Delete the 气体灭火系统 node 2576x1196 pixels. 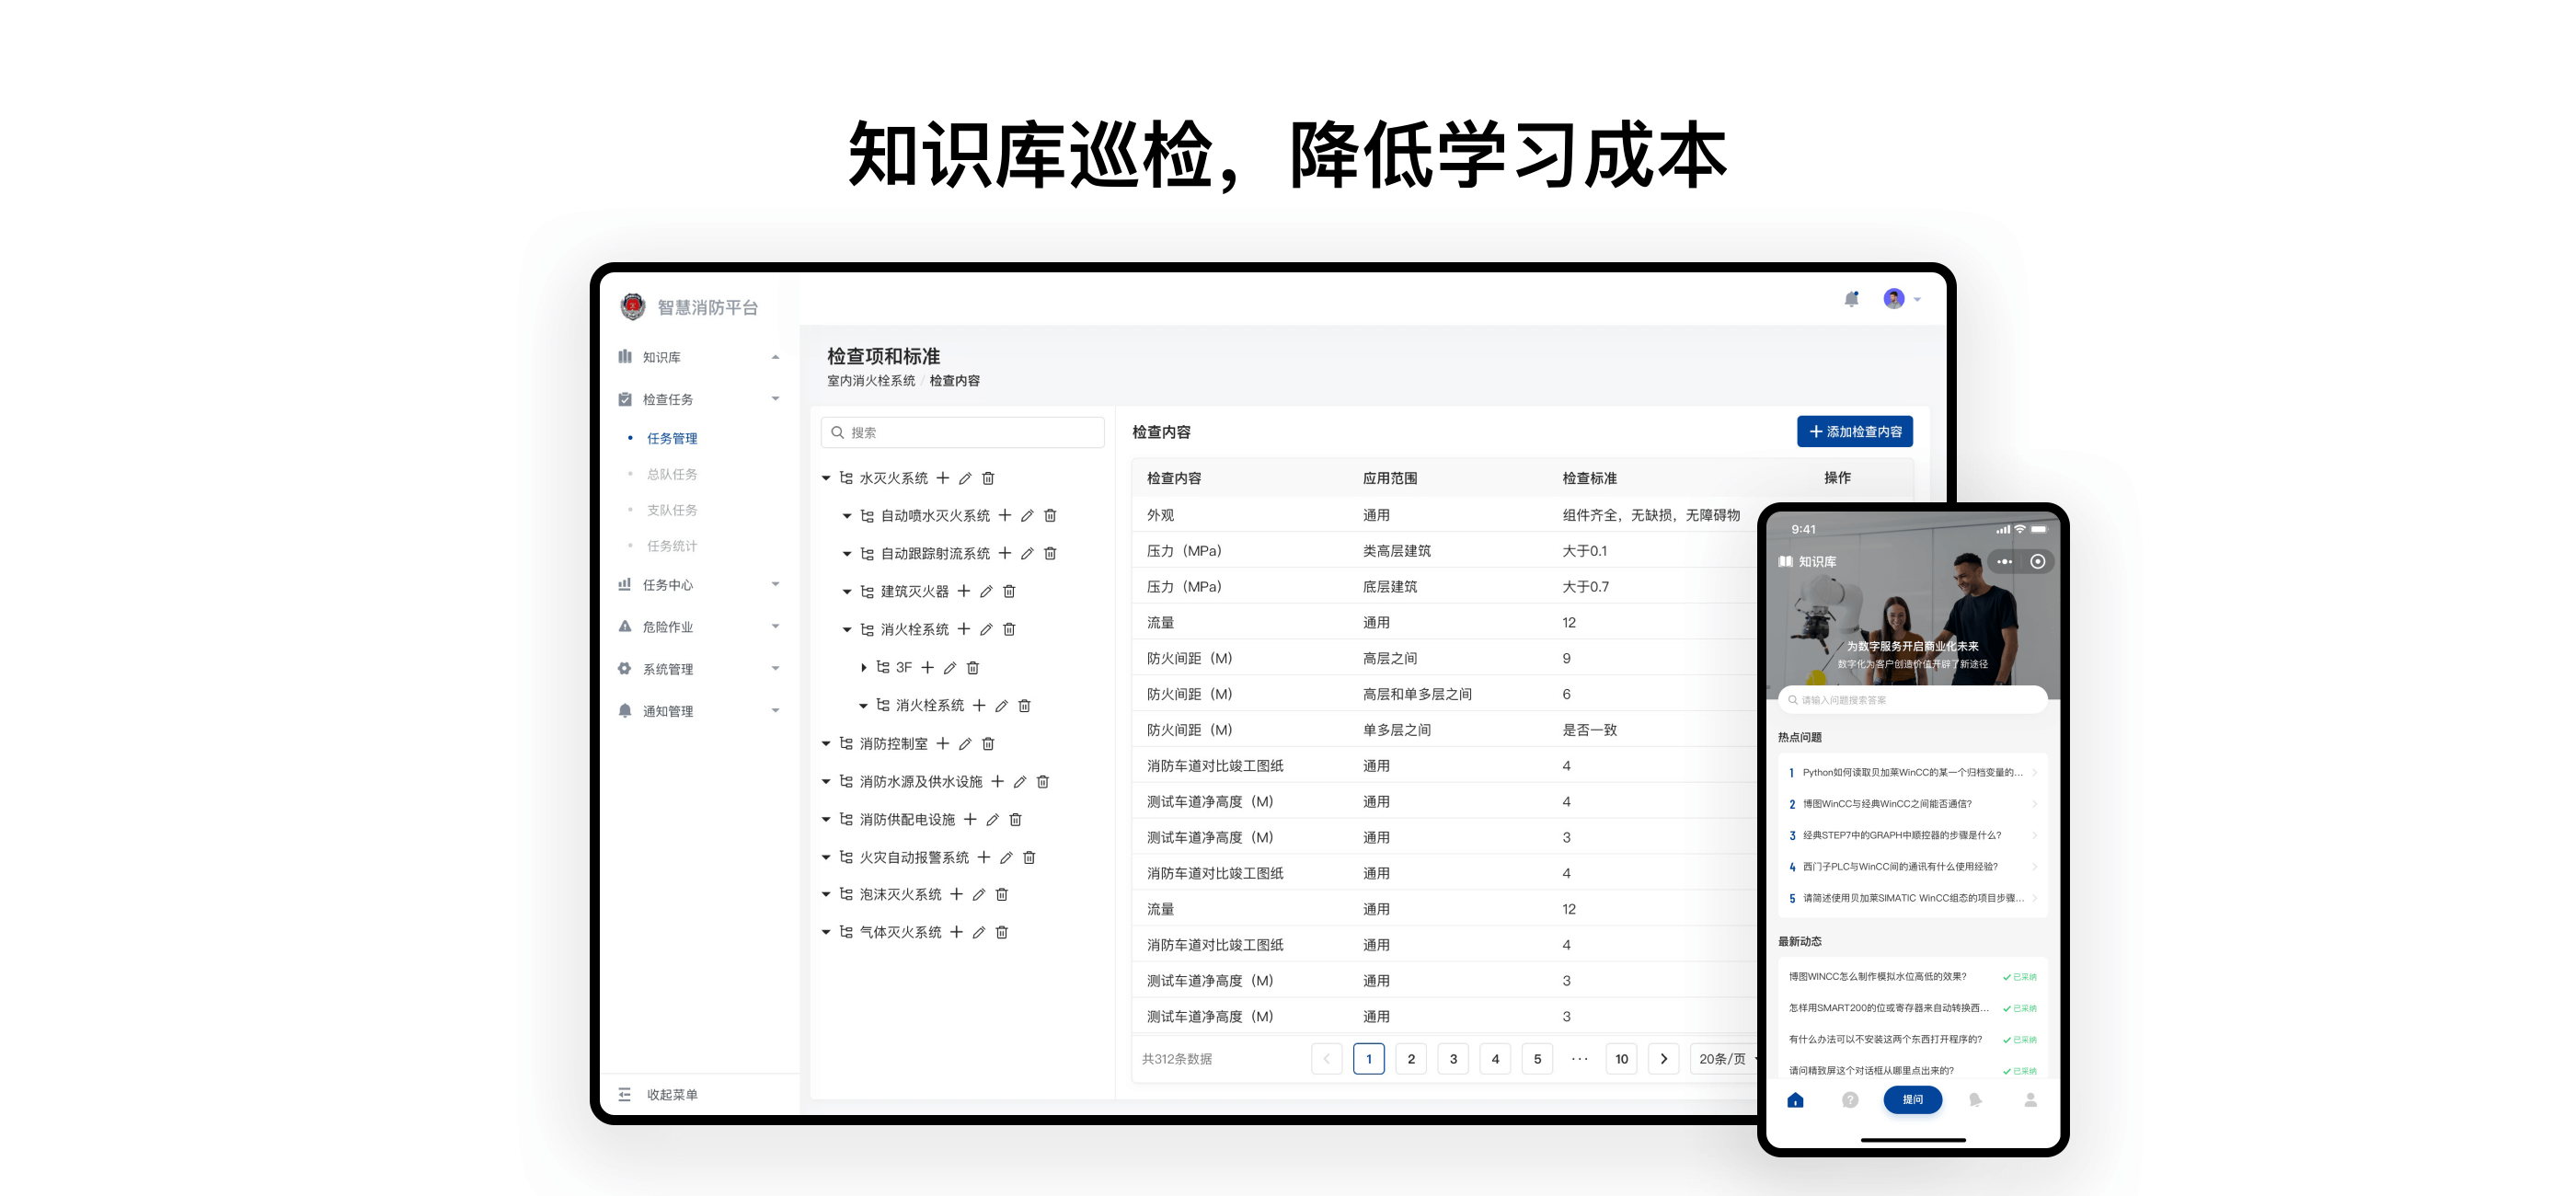coord(1002,933)
